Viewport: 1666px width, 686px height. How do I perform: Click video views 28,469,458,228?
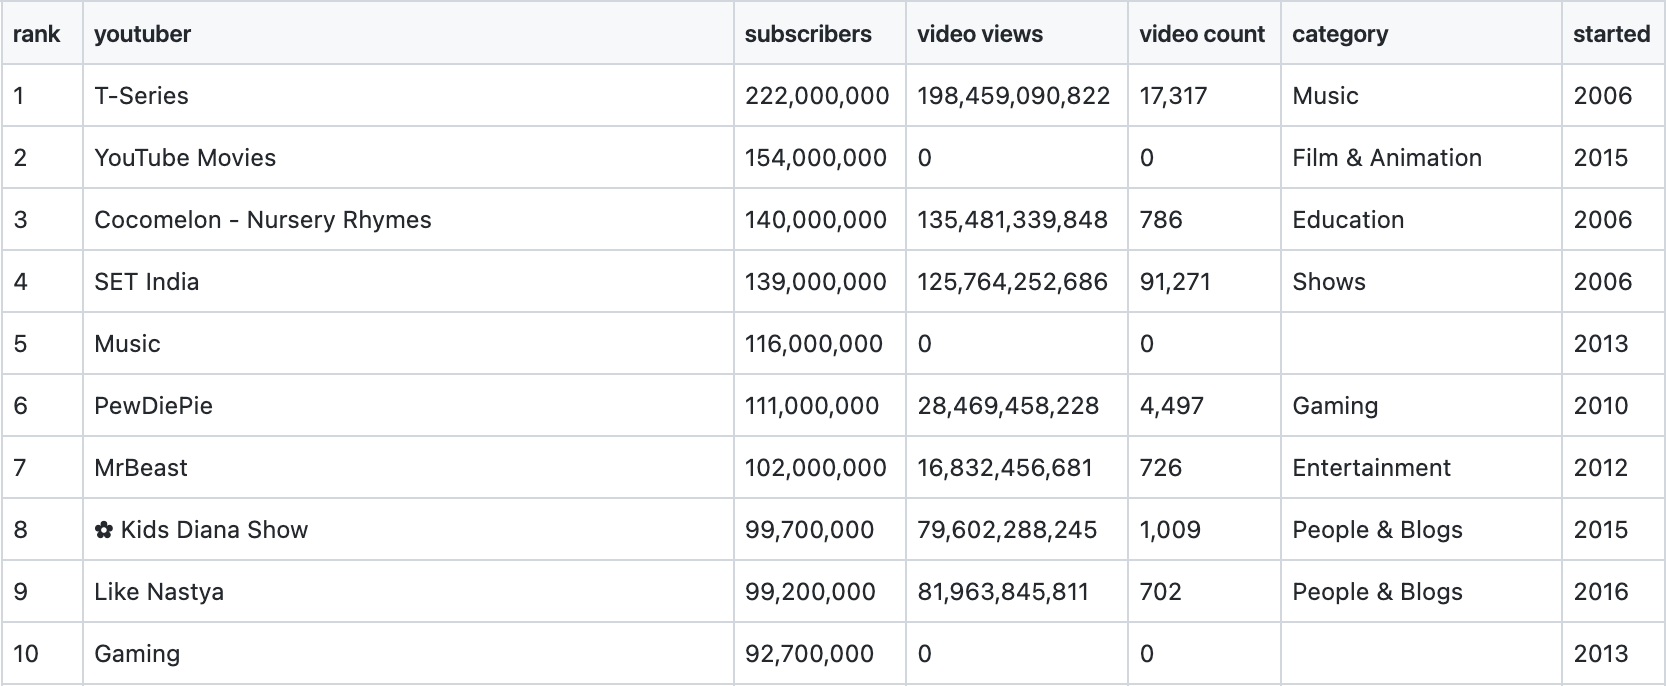click(1008, 406)
